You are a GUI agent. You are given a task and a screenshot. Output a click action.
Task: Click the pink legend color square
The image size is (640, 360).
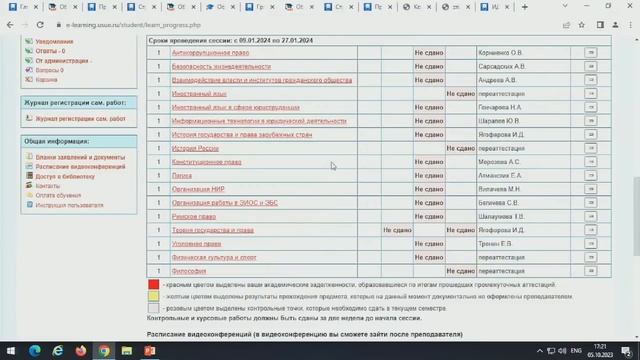pos(153,308)
